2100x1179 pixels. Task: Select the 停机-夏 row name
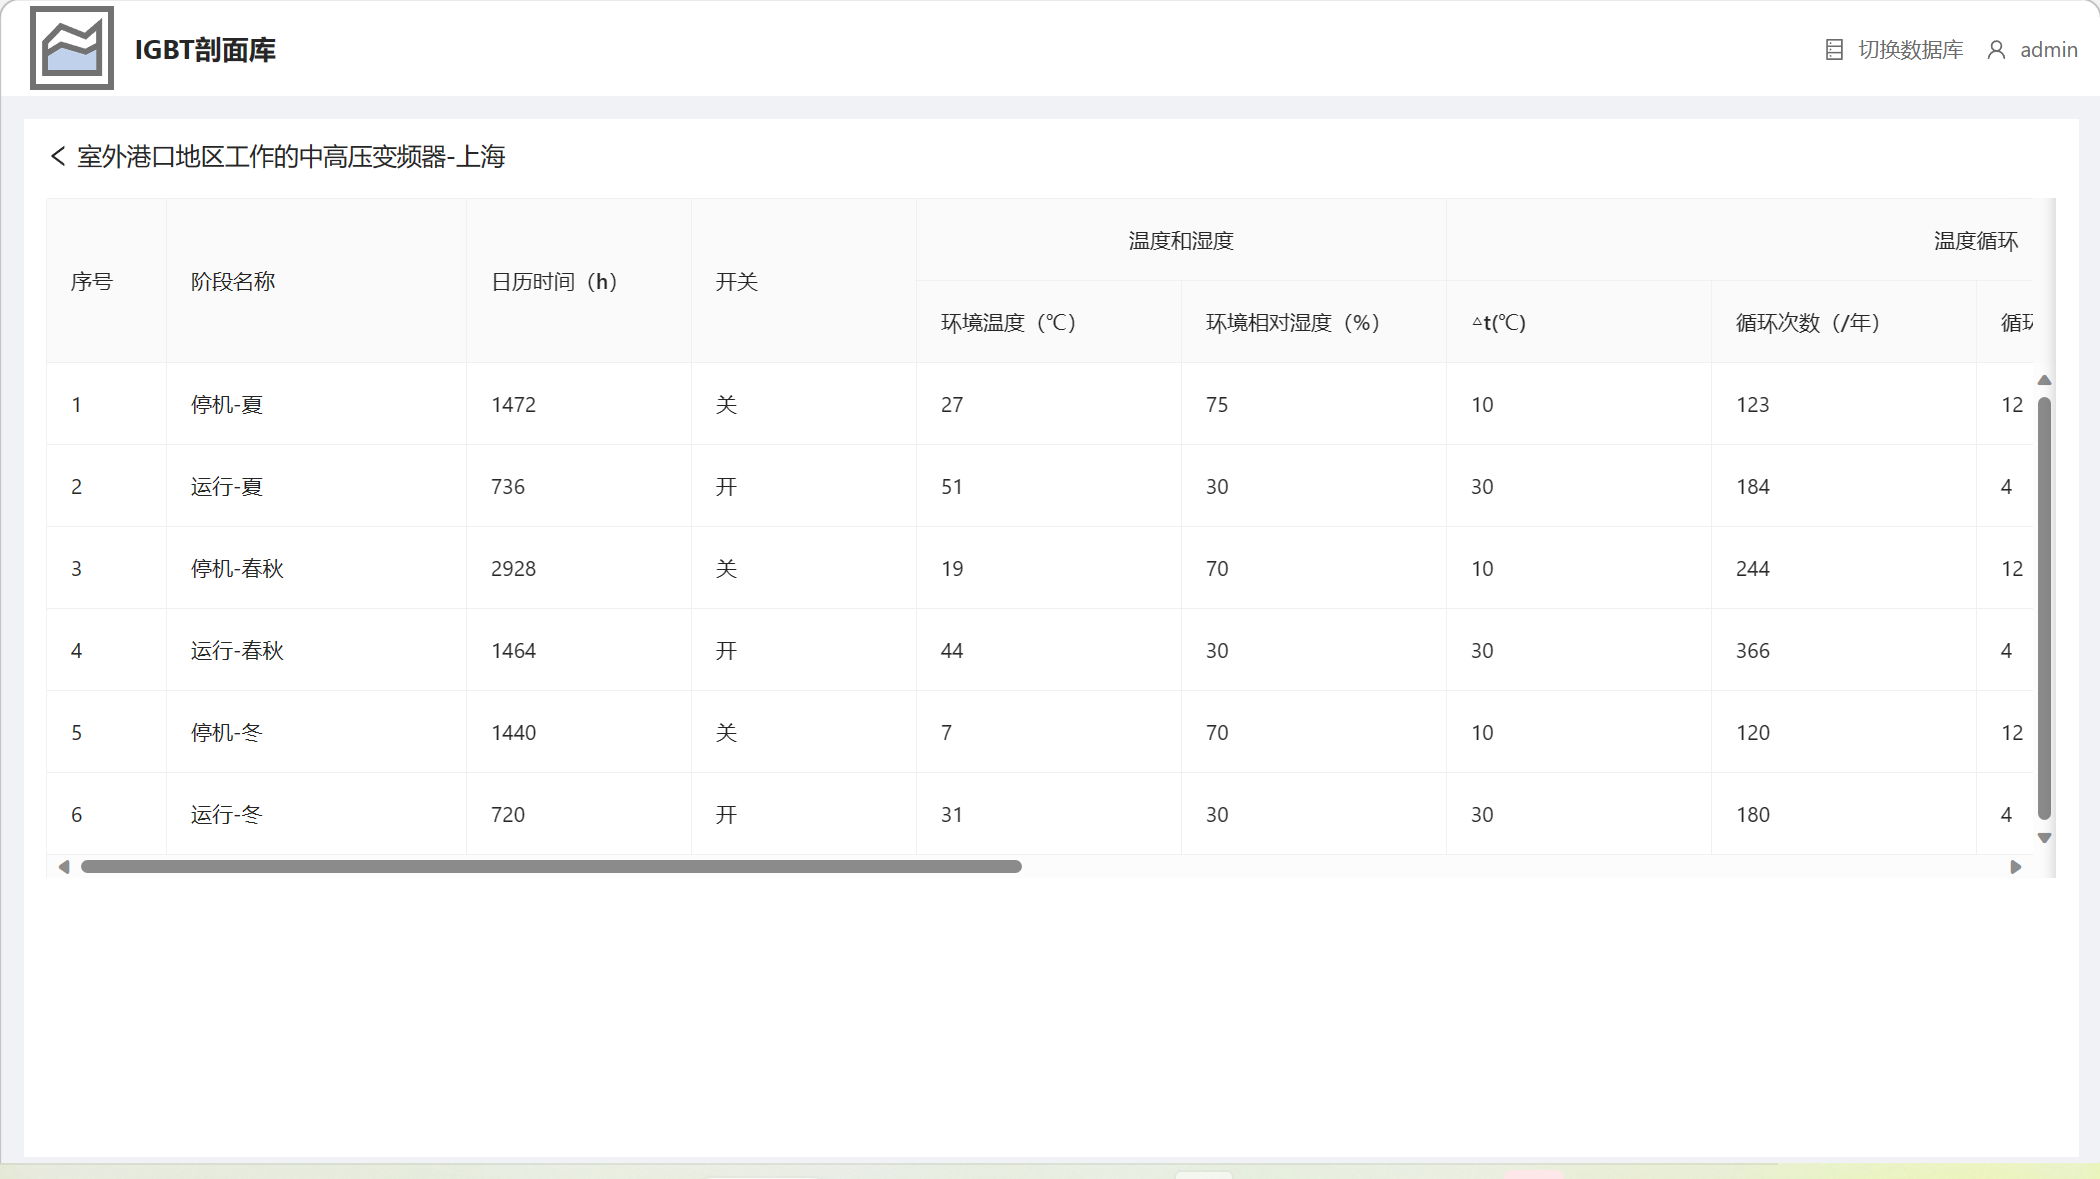[x=227, y=405]
